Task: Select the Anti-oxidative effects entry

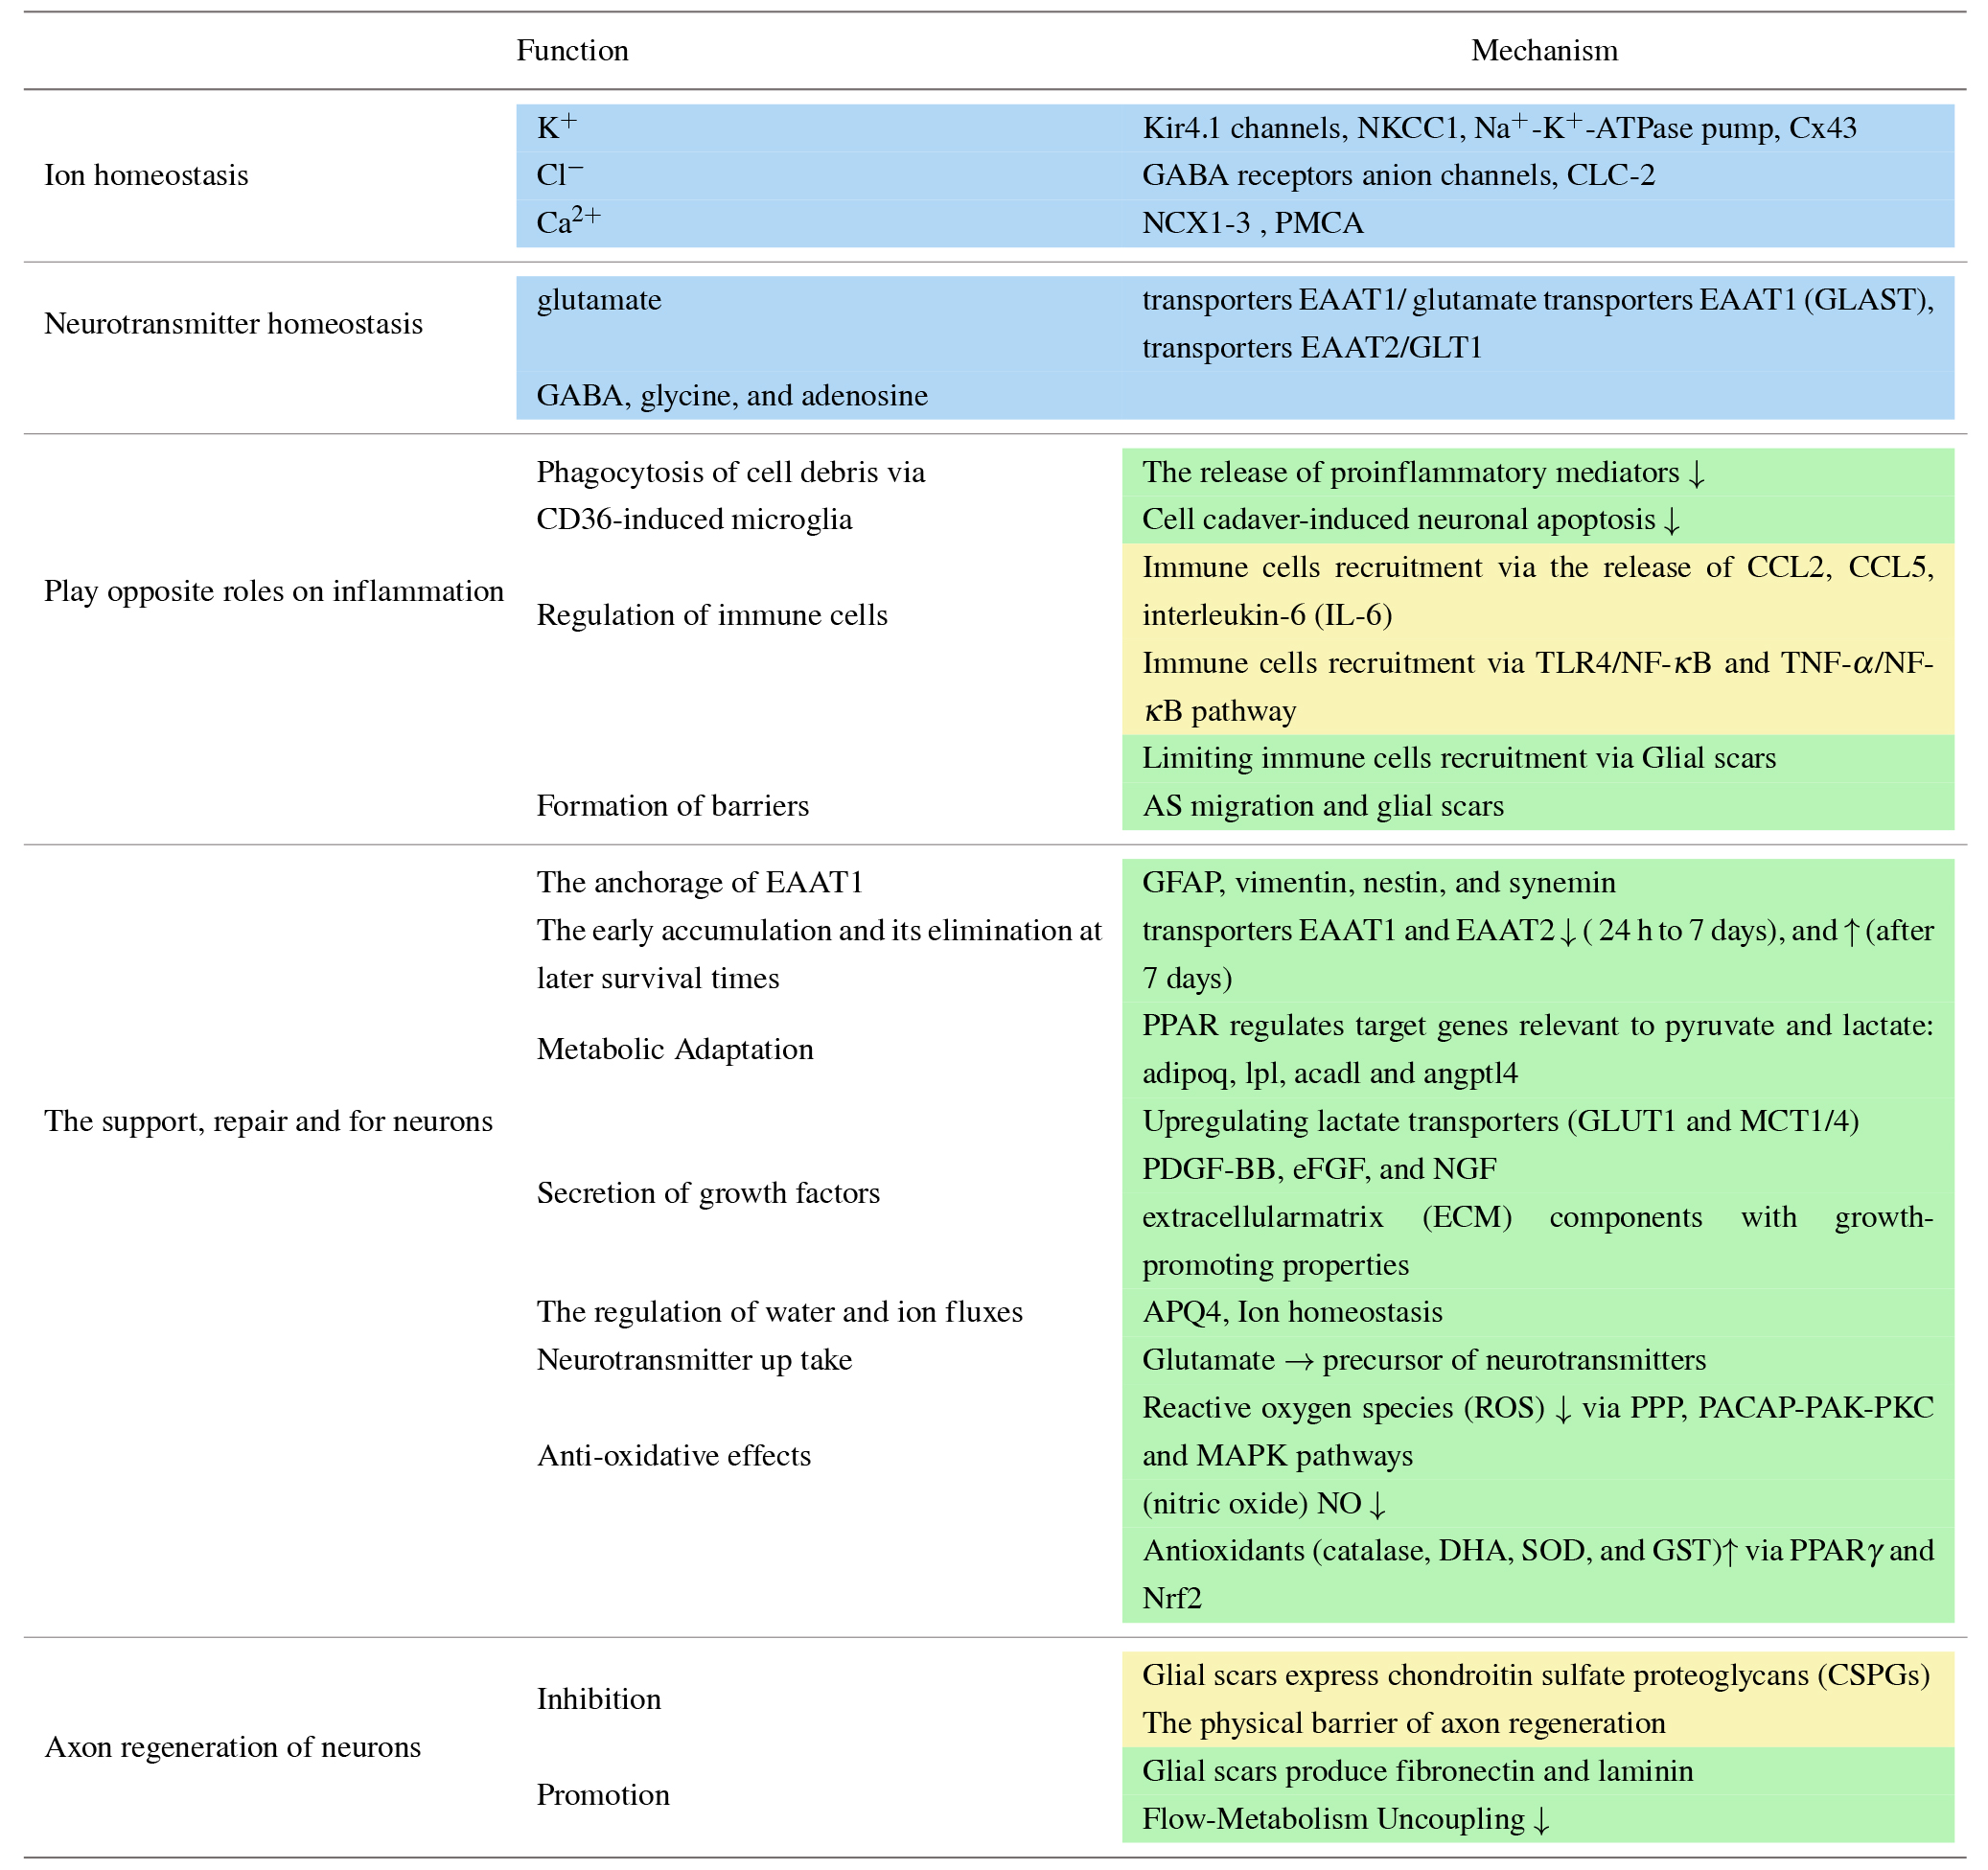Action: point(673,1455)
